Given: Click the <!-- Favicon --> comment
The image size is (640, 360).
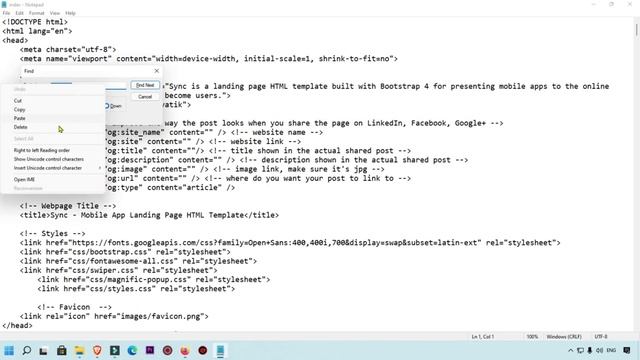Looking at the screenshot, I should coord(74,307).
